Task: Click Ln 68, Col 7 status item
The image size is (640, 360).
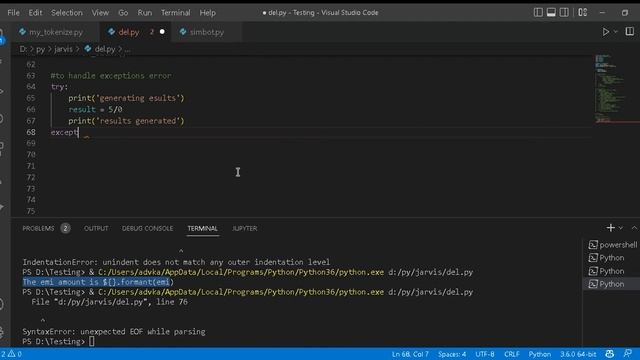Action: [410, 354]
